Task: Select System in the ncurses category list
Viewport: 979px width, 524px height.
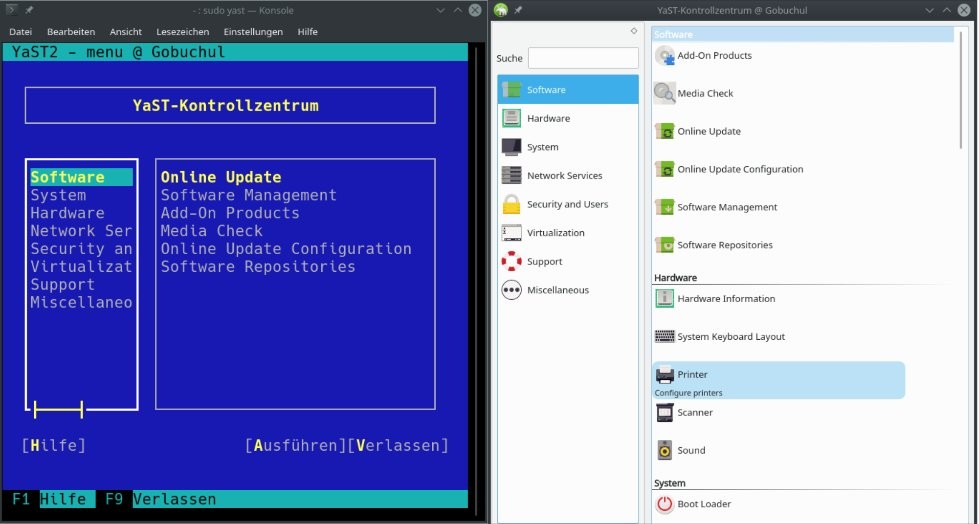Action: click(x=58, y=195)
